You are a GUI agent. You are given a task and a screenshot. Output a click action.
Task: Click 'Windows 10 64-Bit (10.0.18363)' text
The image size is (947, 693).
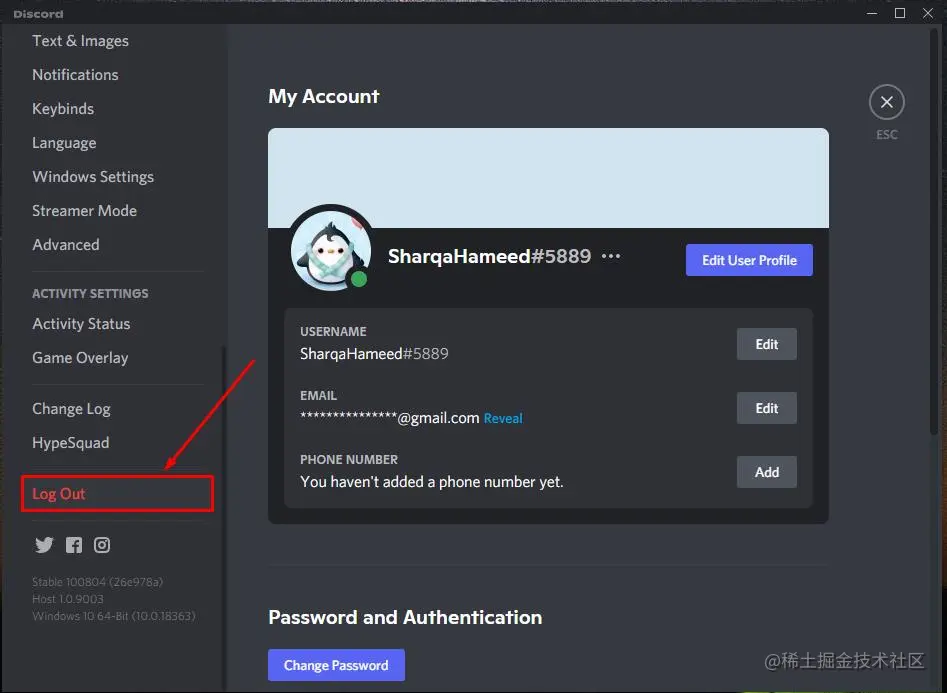[114, 616]
